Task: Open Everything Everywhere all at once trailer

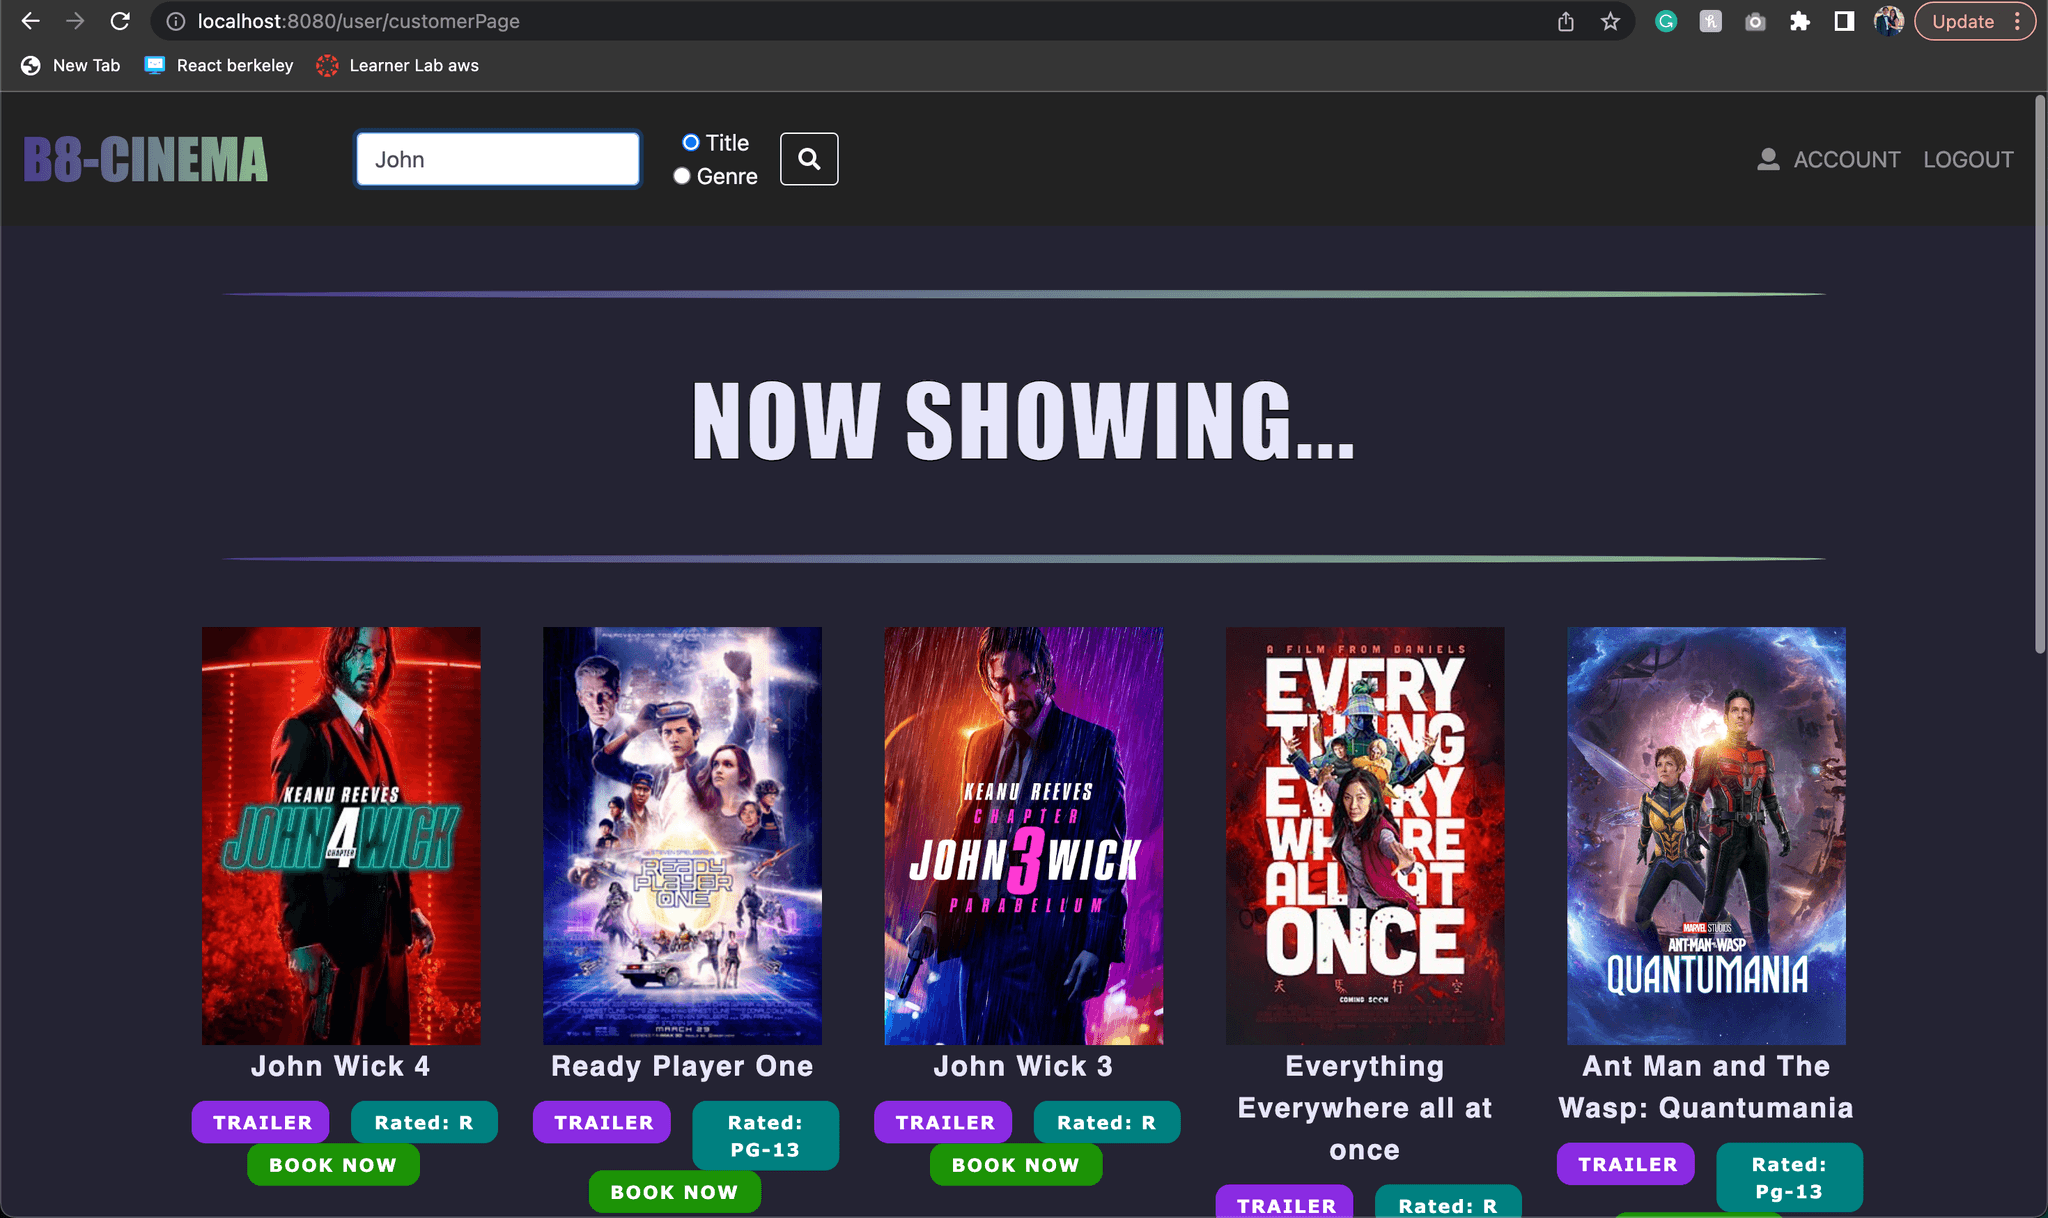Action: coord(1285,1202)
